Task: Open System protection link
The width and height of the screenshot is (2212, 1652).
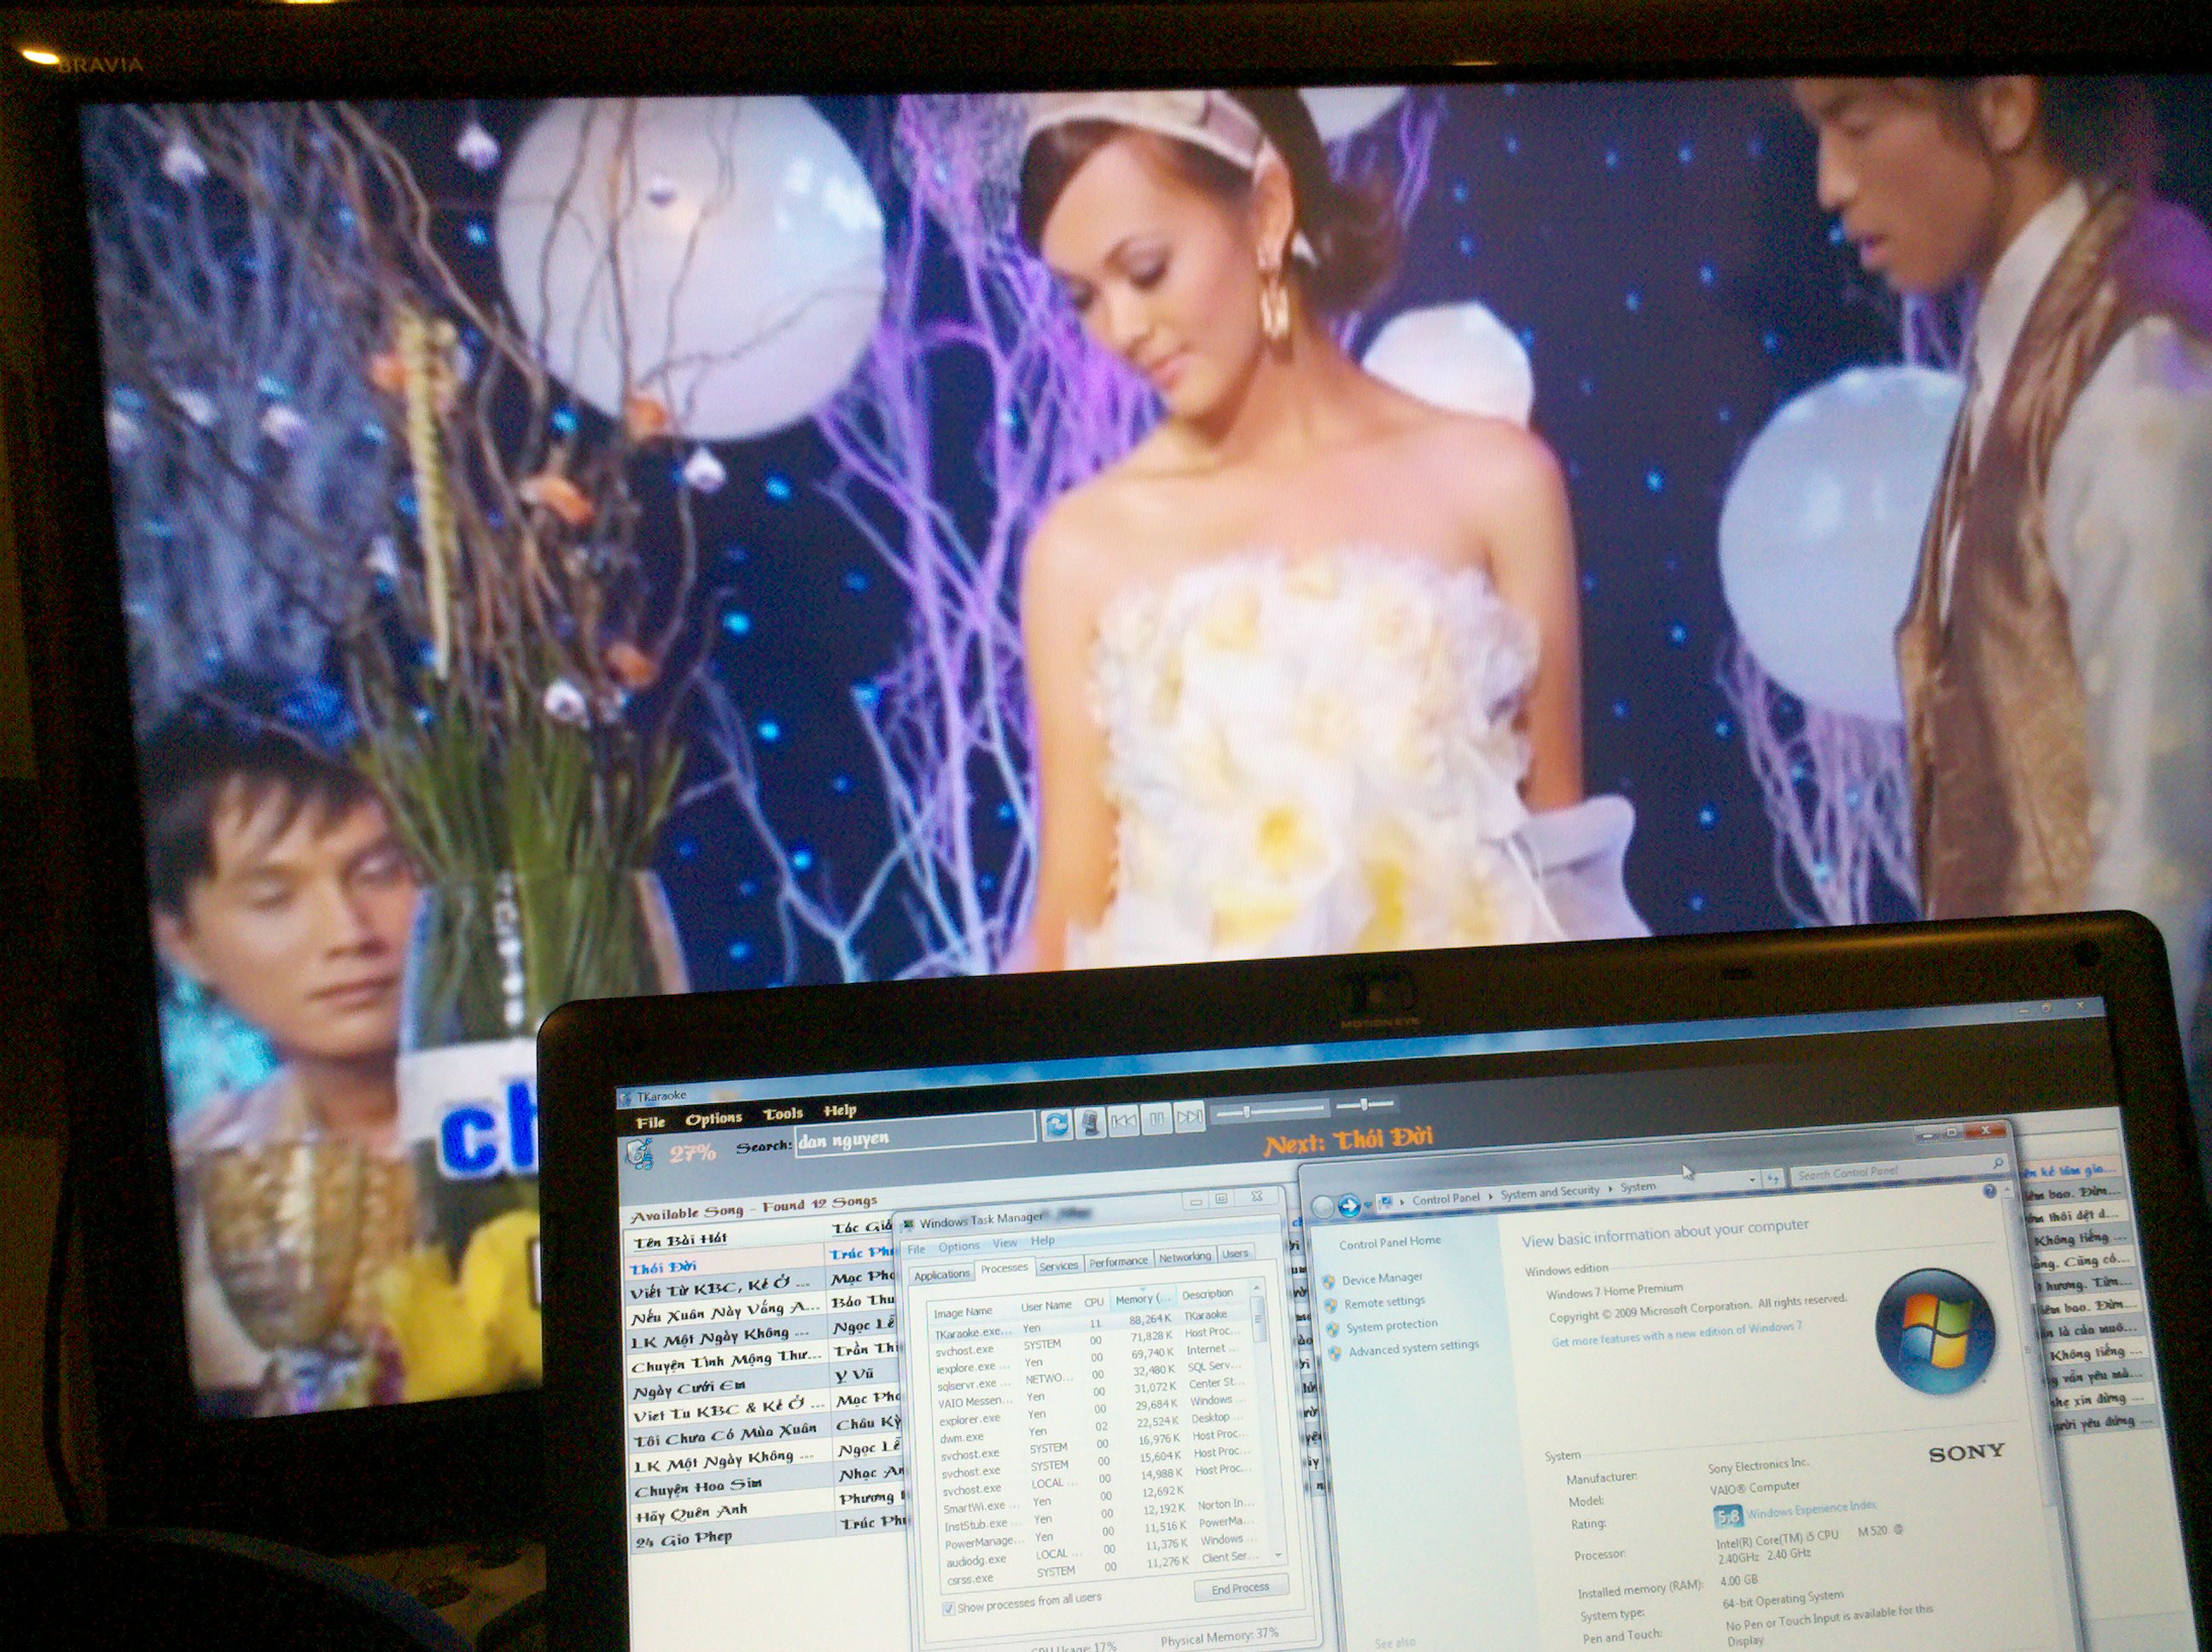Action: point(1391,1325)
